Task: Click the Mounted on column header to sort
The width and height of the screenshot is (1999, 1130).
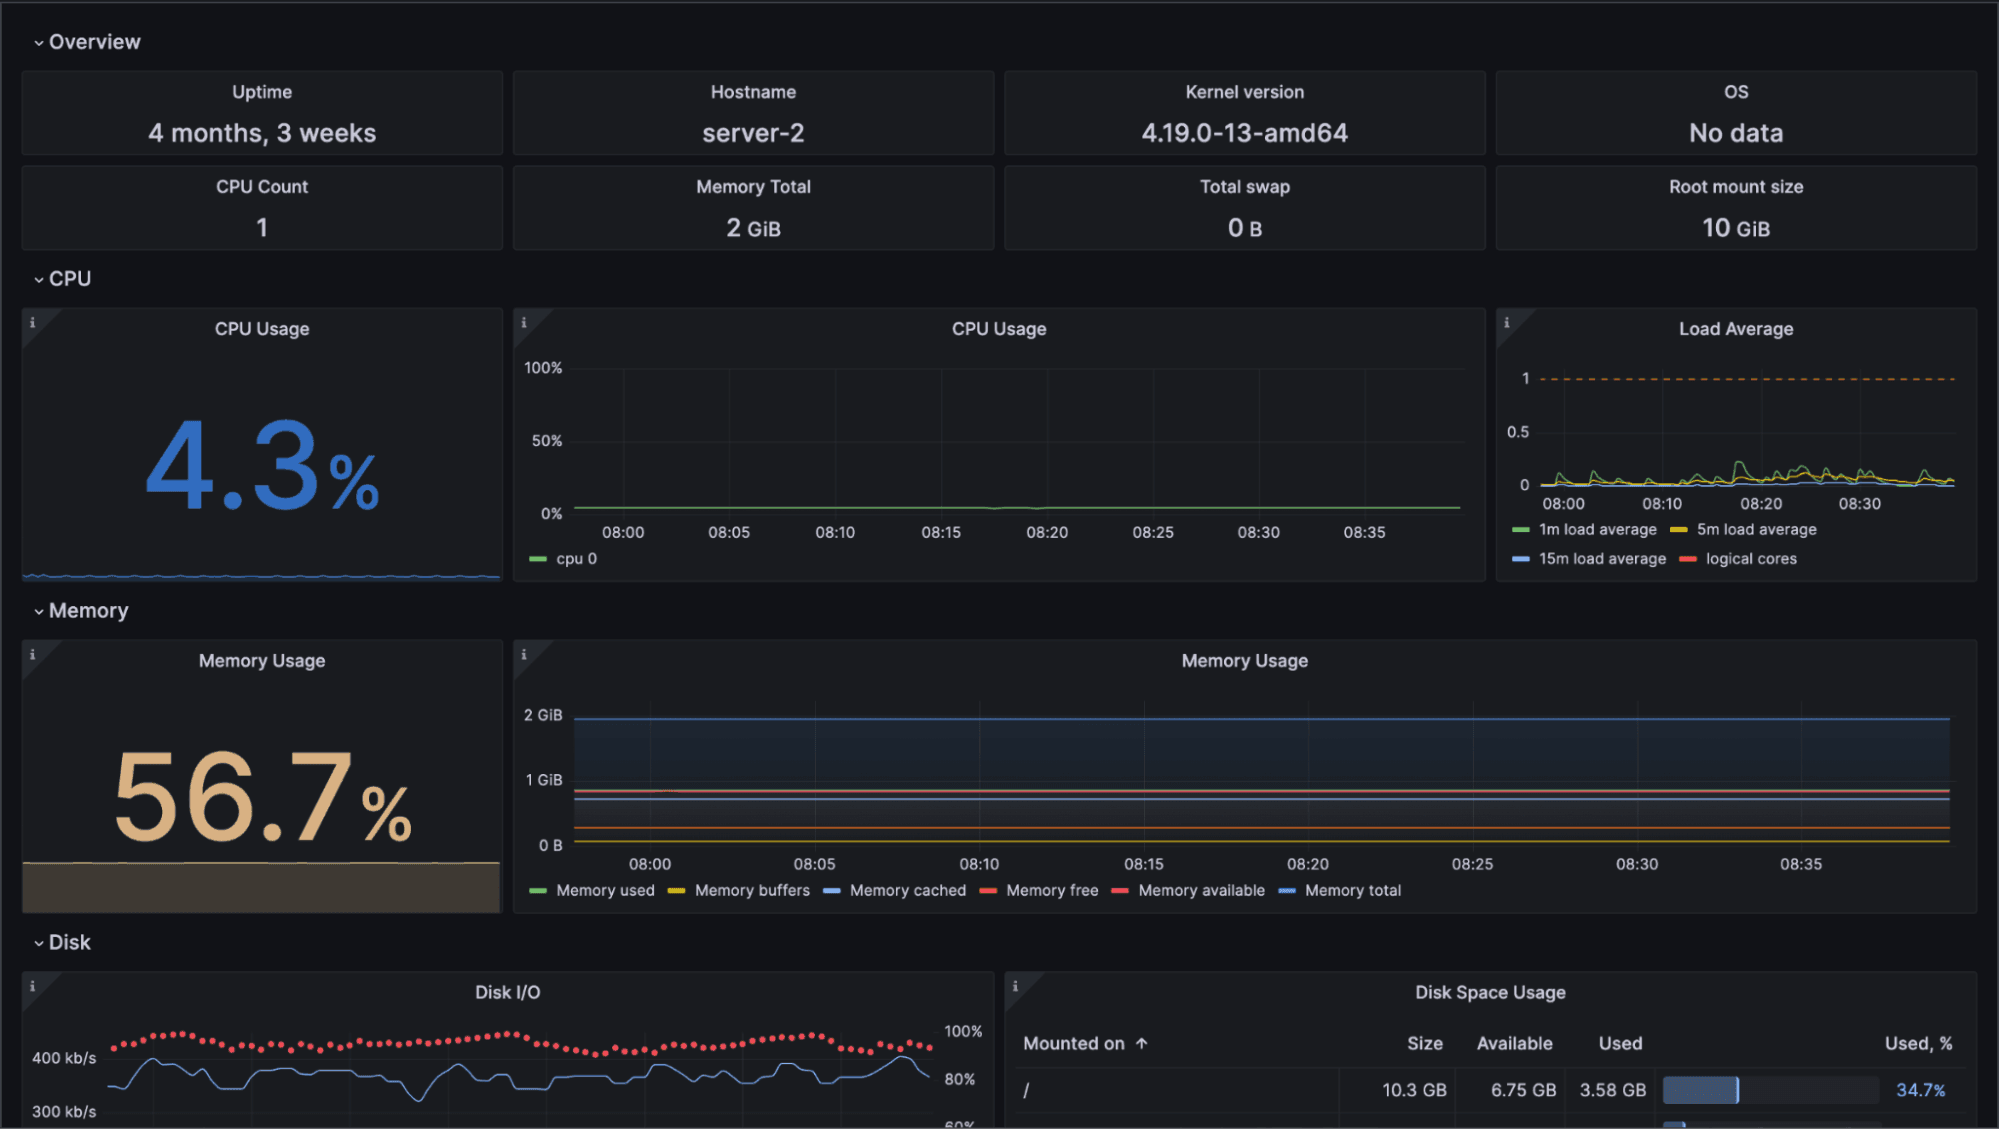Action: (1074, 1043)
